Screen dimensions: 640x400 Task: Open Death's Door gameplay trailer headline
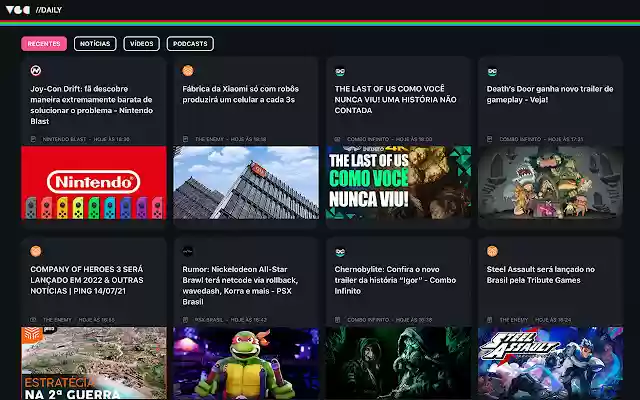[550, 94]
